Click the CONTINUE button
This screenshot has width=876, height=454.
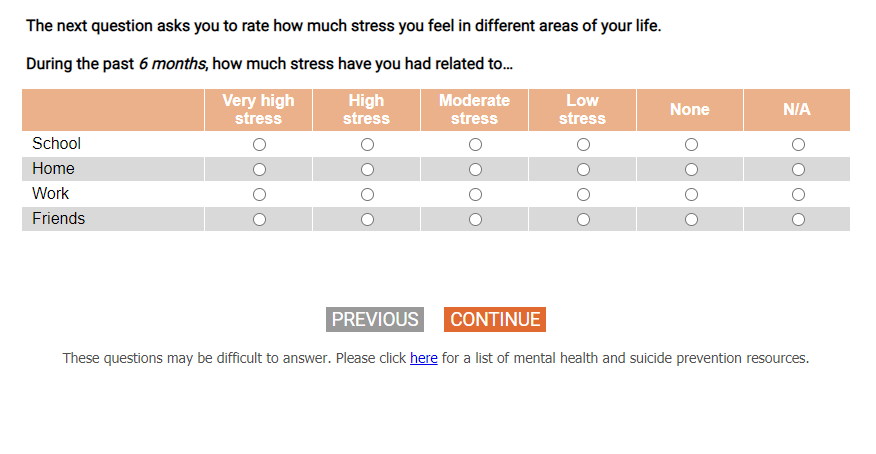495,320
